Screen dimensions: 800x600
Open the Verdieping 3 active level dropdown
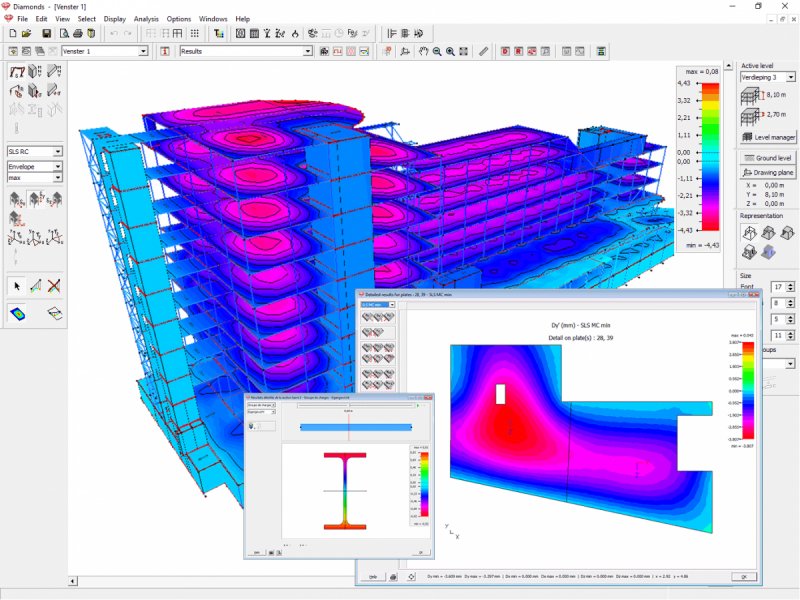coord(791,78)
